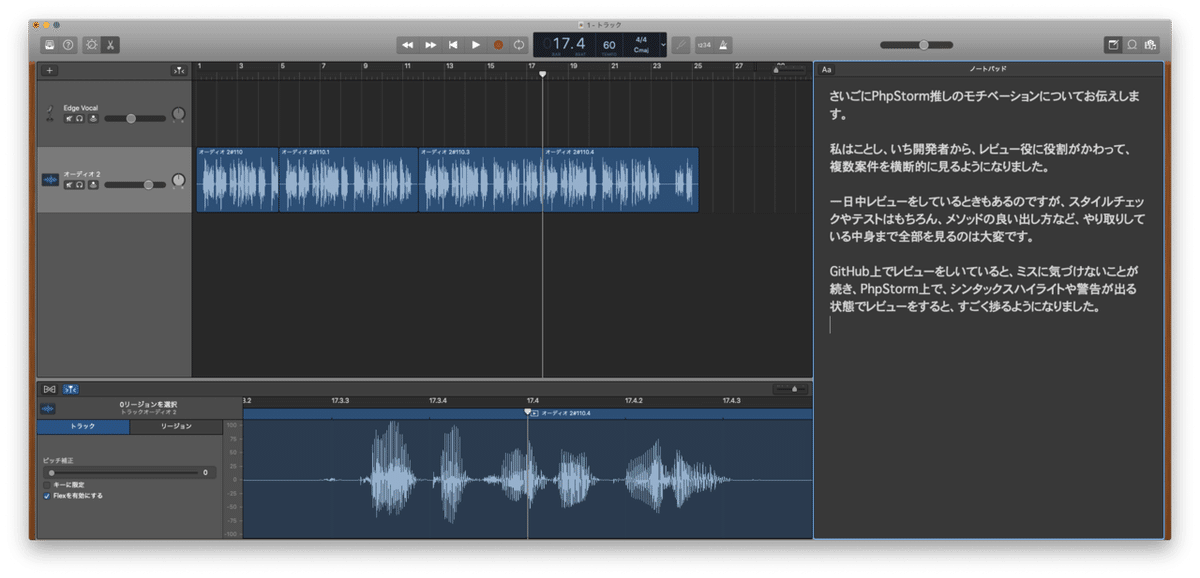
Task: Toggle the editor Catch Playhead button
Action: click(71, 388)
